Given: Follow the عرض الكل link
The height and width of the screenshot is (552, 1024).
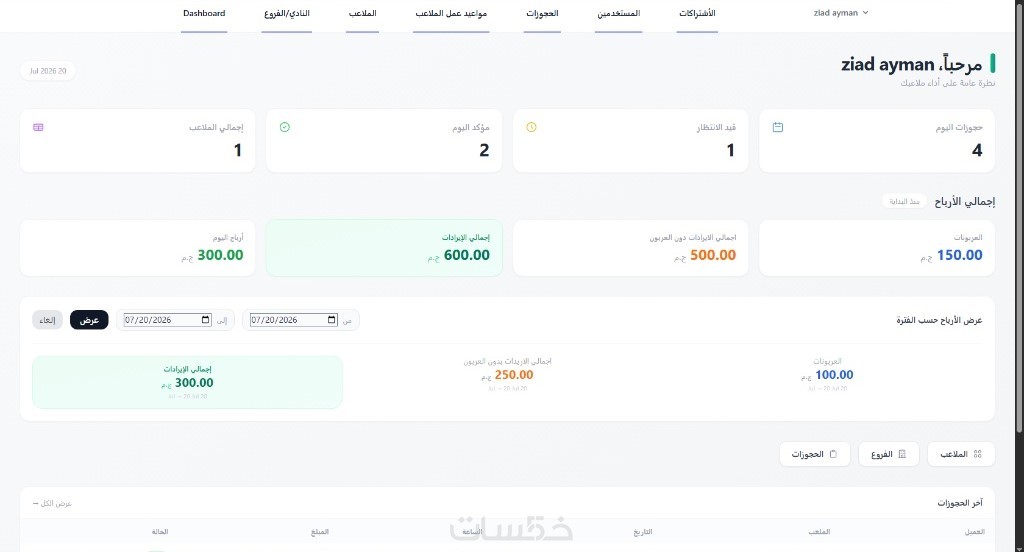Looking at the screenshot, I should pos(52,504).
